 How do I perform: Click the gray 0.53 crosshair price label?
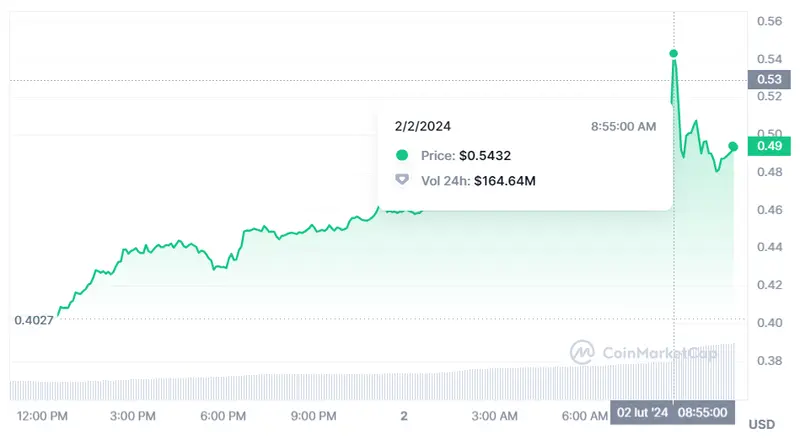click(768, 79)
